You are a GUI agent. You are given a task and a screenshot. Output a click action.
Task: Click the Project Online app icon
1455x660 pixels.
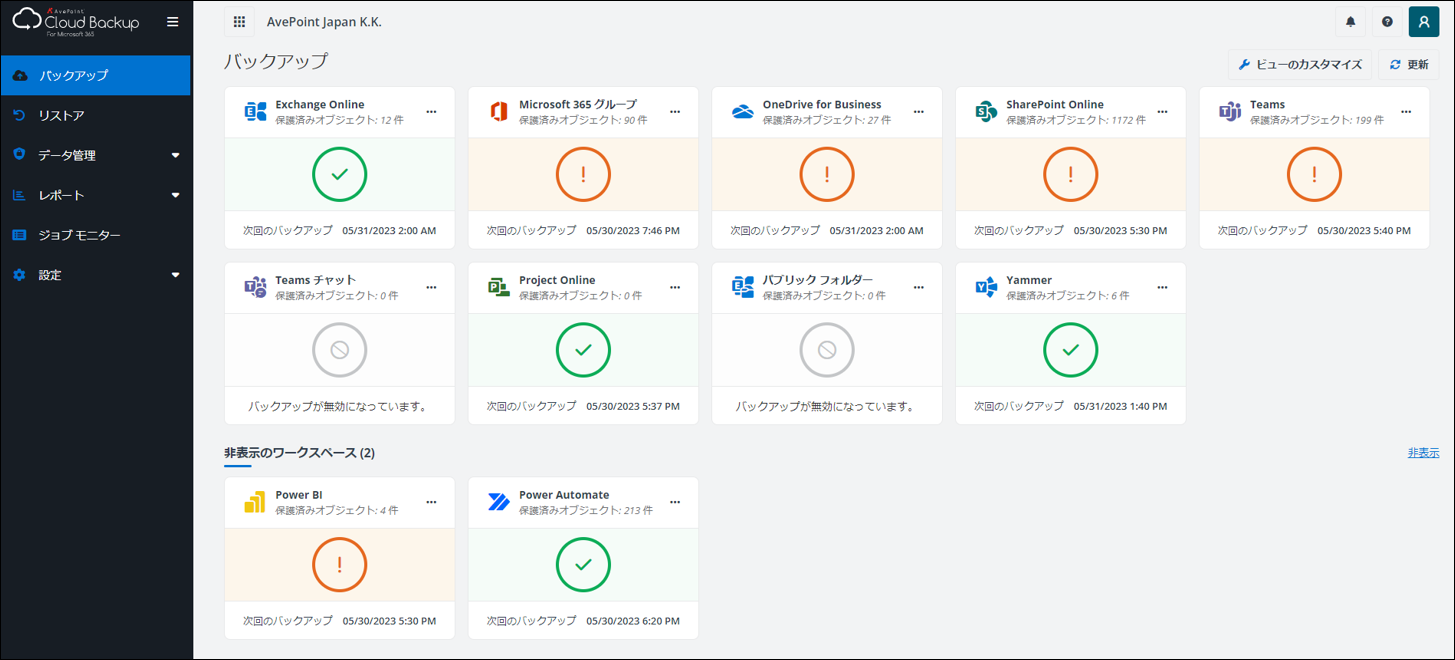[499, 287]
